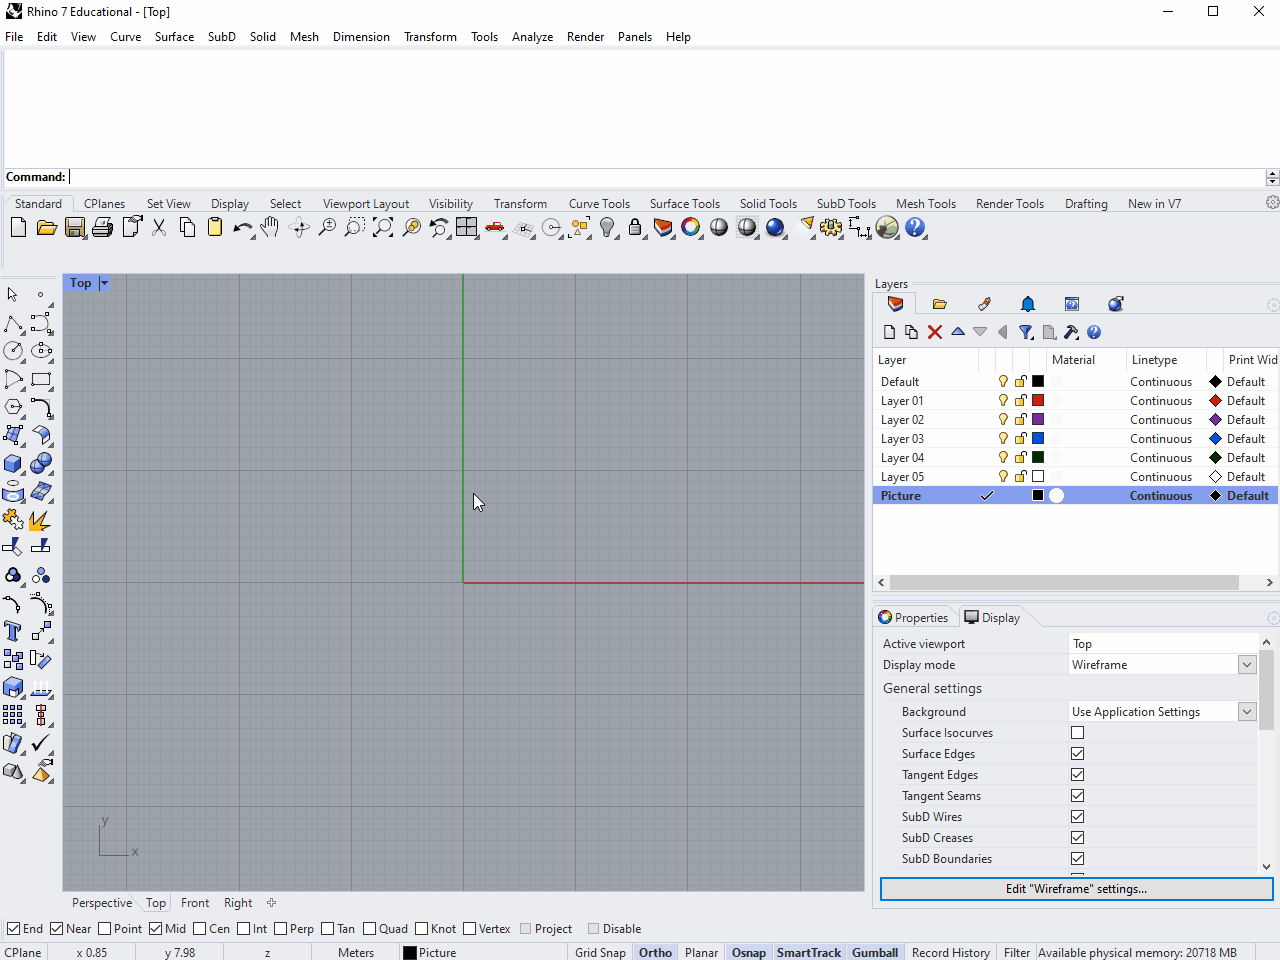Click Edit "Wireframe" settings button

coord(1076,889)
